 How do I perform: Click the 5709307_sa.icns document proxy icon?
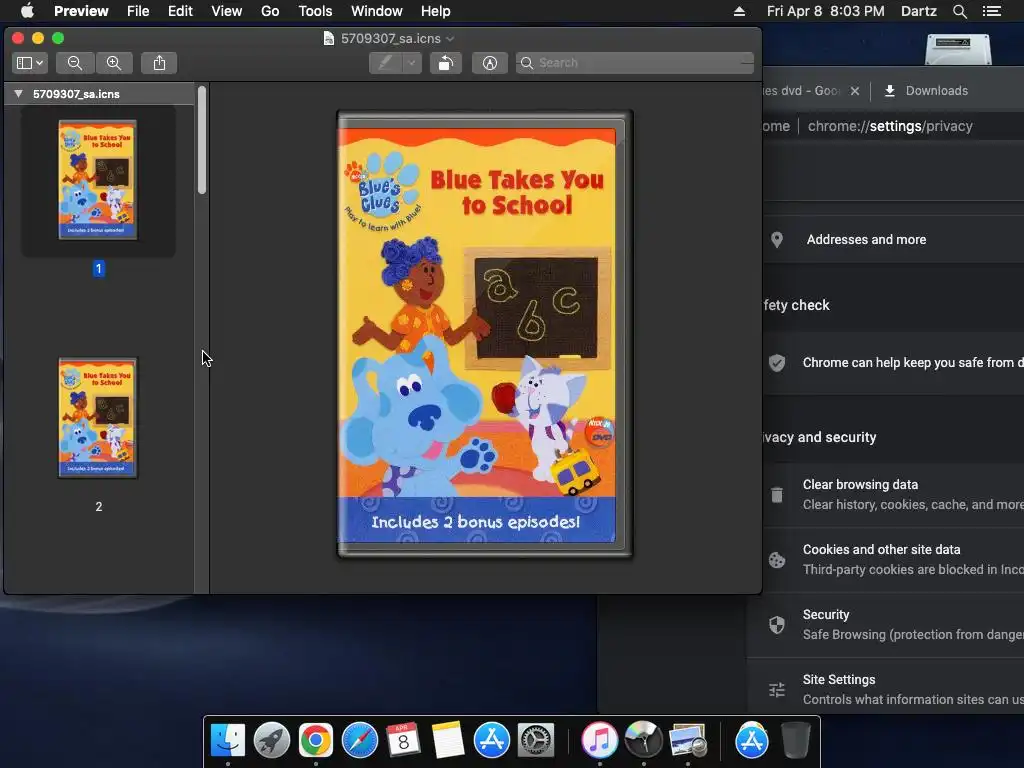[329, 39]
